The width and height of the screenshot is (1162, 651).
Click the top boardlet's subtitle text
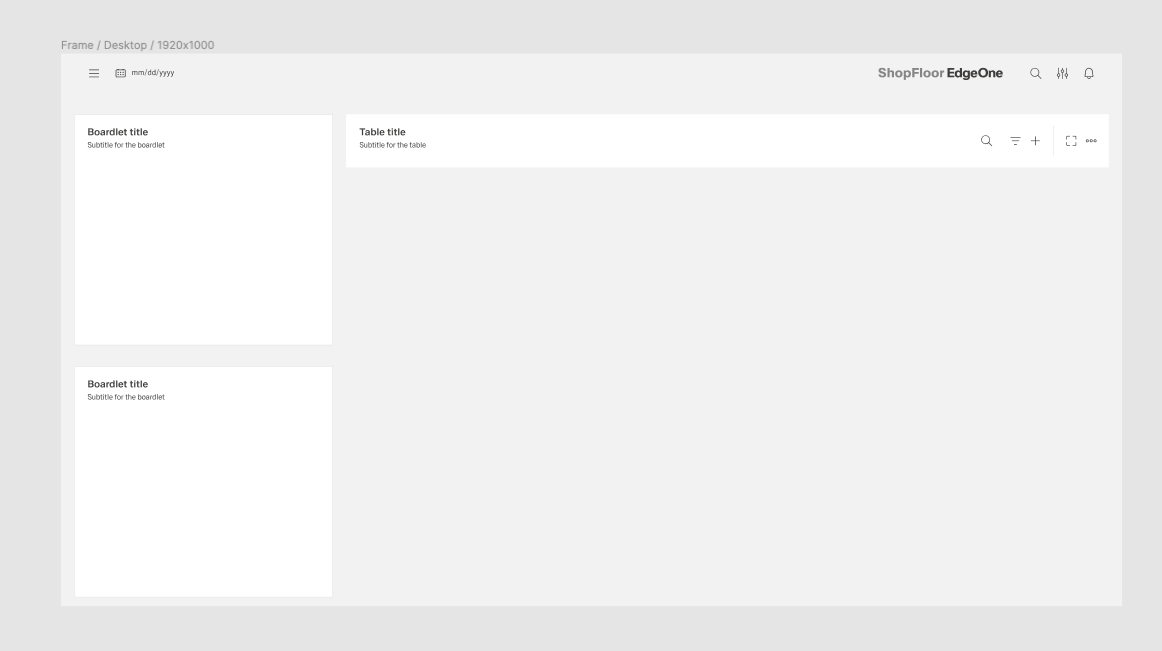(x=126, y=145)
